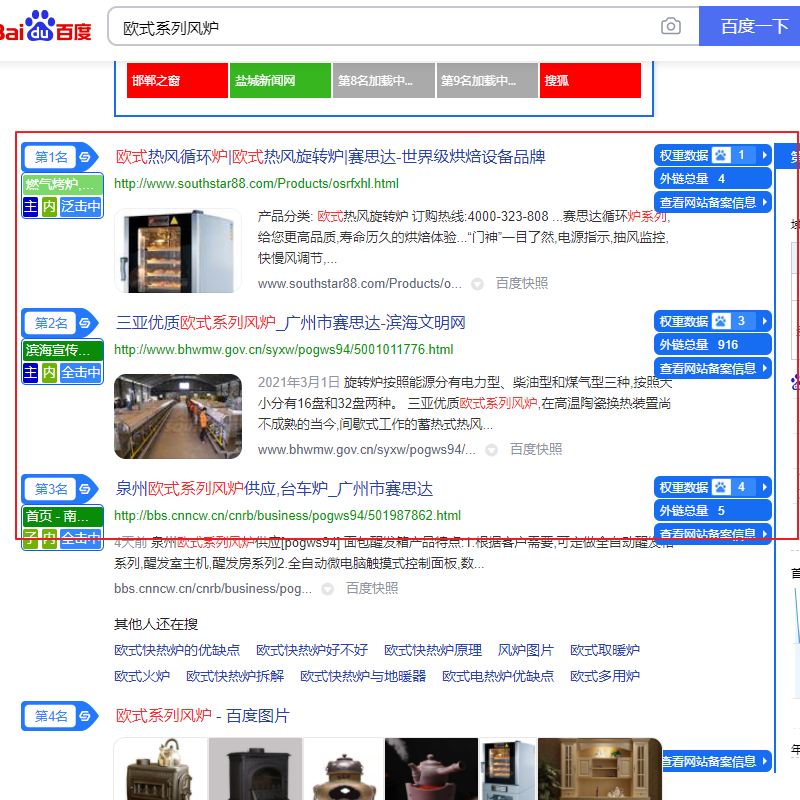Open related search 欧式电热炉优缺点
800x800 pixels.
pos(497,676)
